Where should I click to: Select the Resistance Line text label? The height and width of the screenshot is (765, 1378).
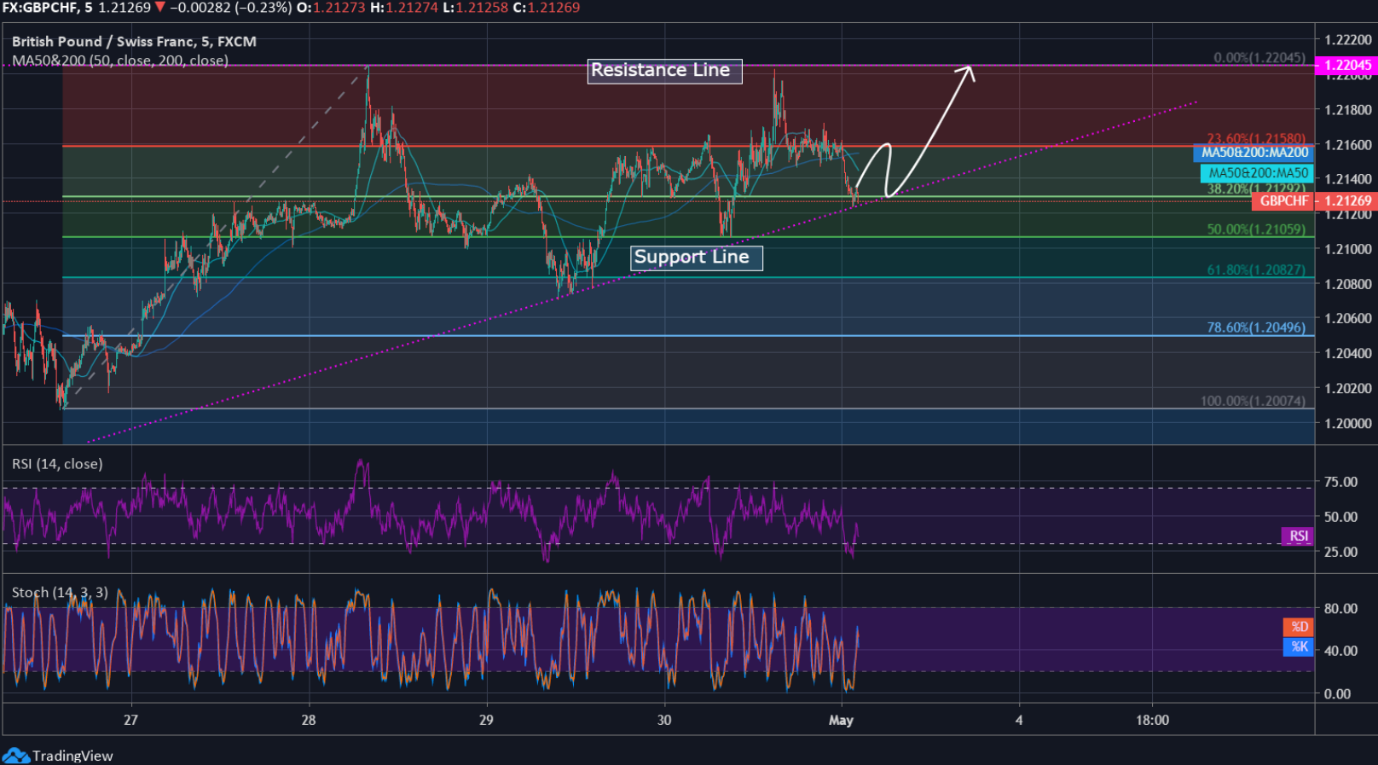pos(660,70)
